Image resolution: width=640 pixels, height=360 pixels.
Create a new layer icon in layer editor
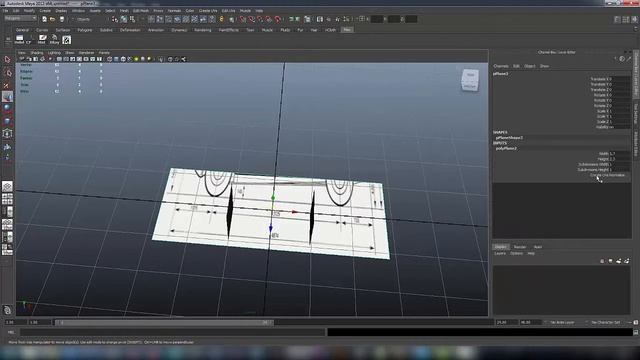point(618,261)
